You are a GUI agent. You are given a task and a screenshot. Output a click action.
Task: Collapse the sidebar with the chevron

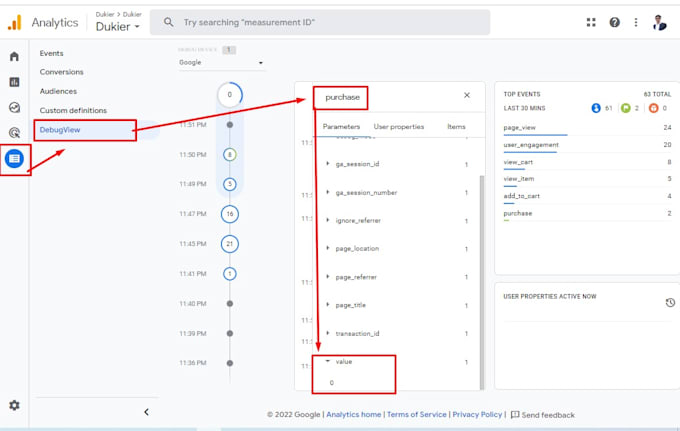click(147, 412)
